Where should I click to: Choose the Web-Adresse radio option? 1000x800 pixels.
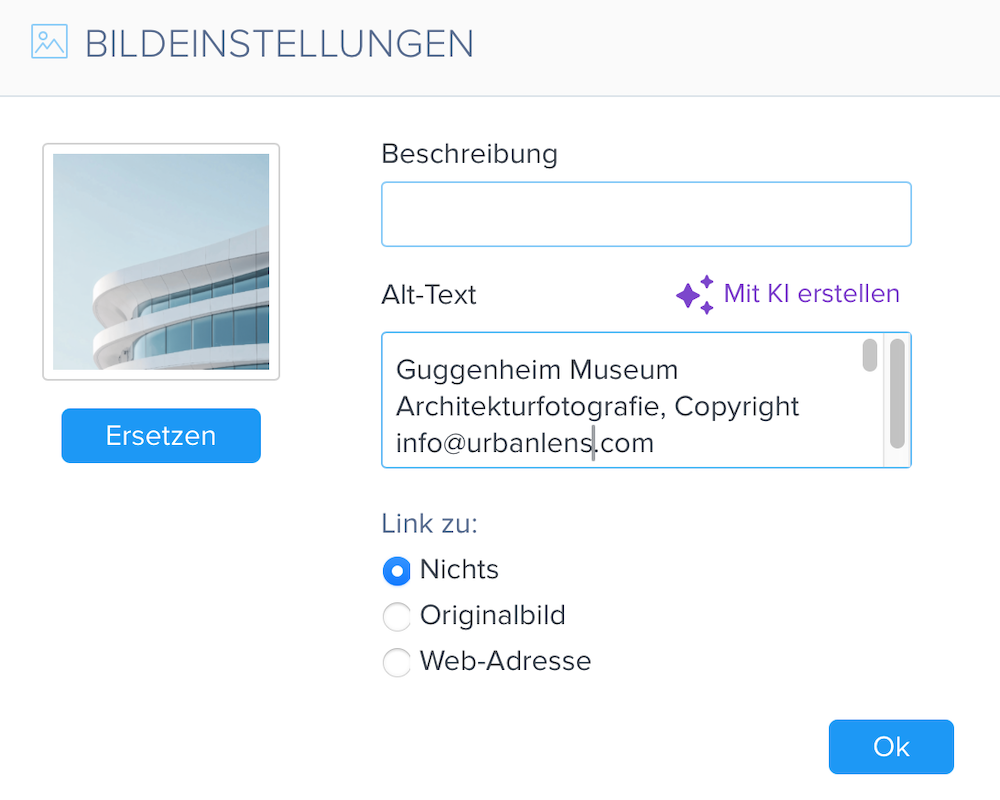(397, 662)
